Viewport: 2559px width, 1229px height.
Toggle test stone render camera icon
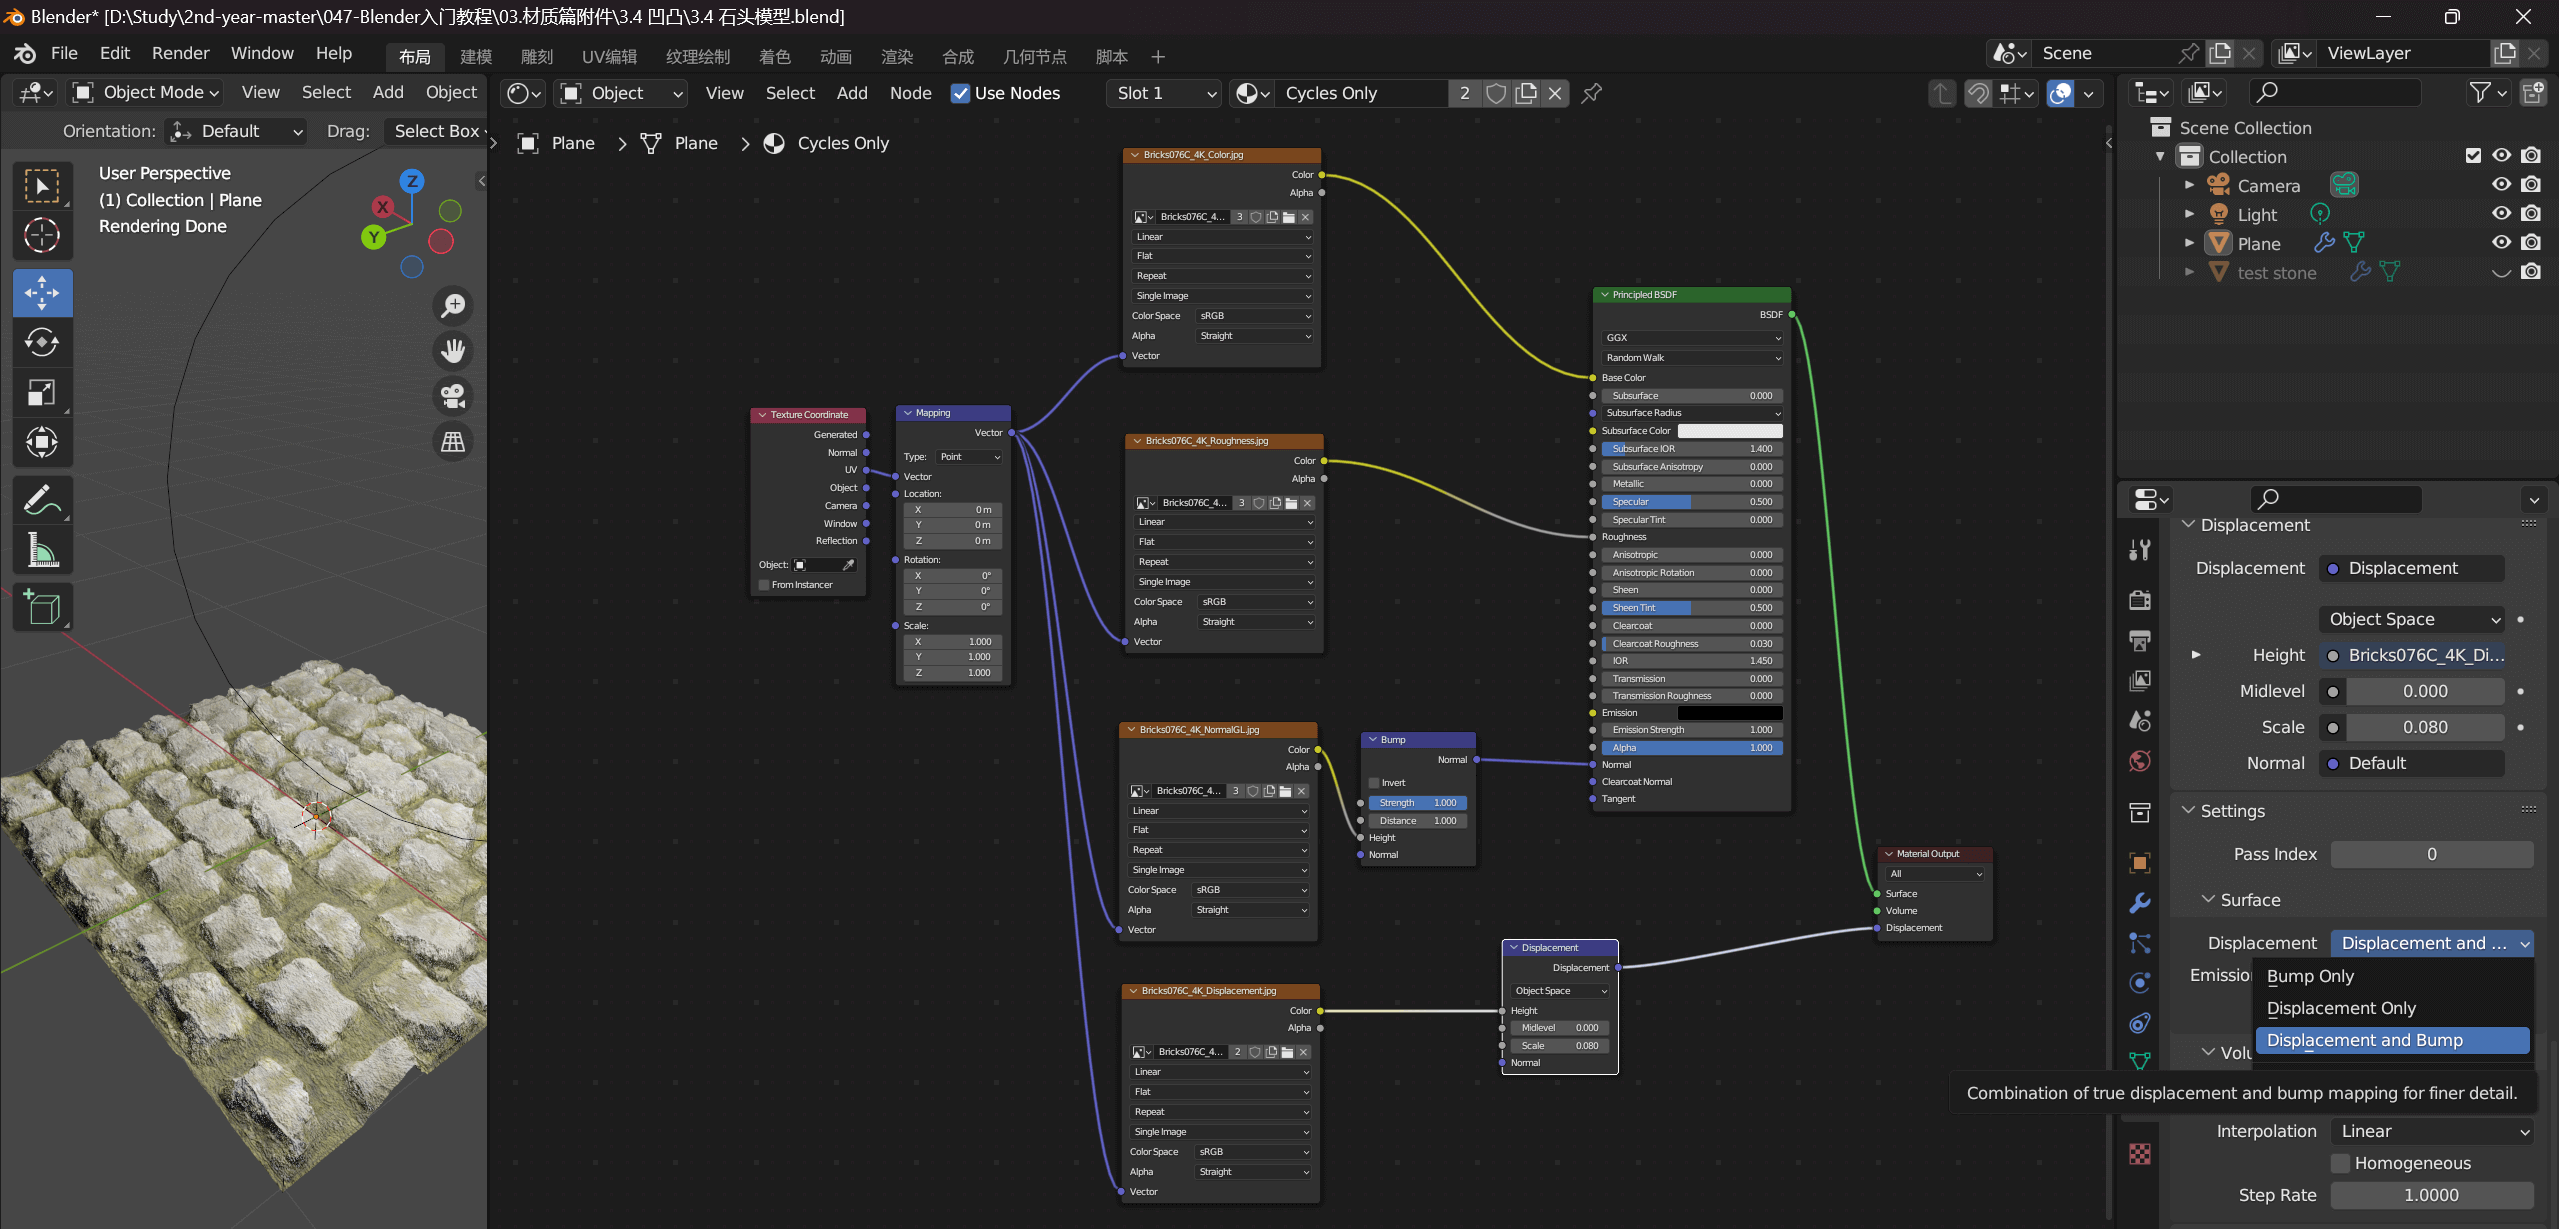tap(2531, 272)
